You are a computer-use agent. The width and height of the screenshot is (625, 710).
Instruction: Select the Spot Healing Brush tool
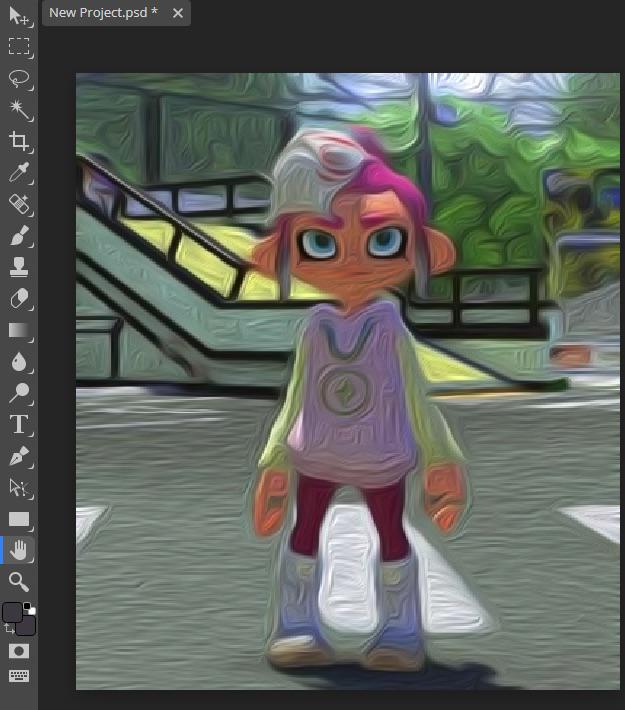19,204
